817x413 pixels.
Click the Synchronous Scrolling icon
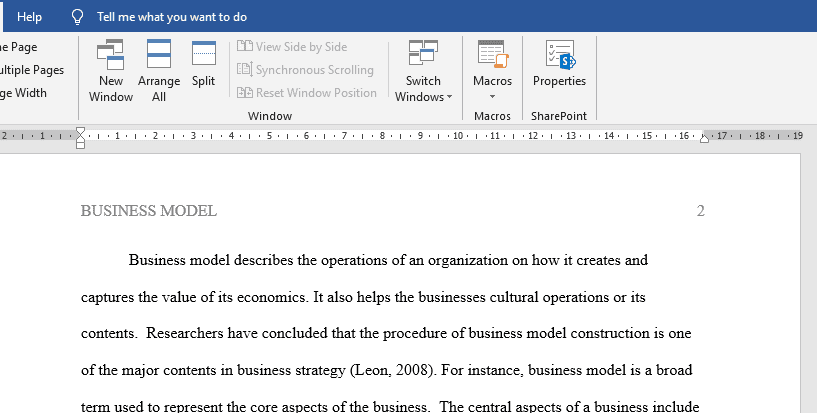(x=245, y=69)
